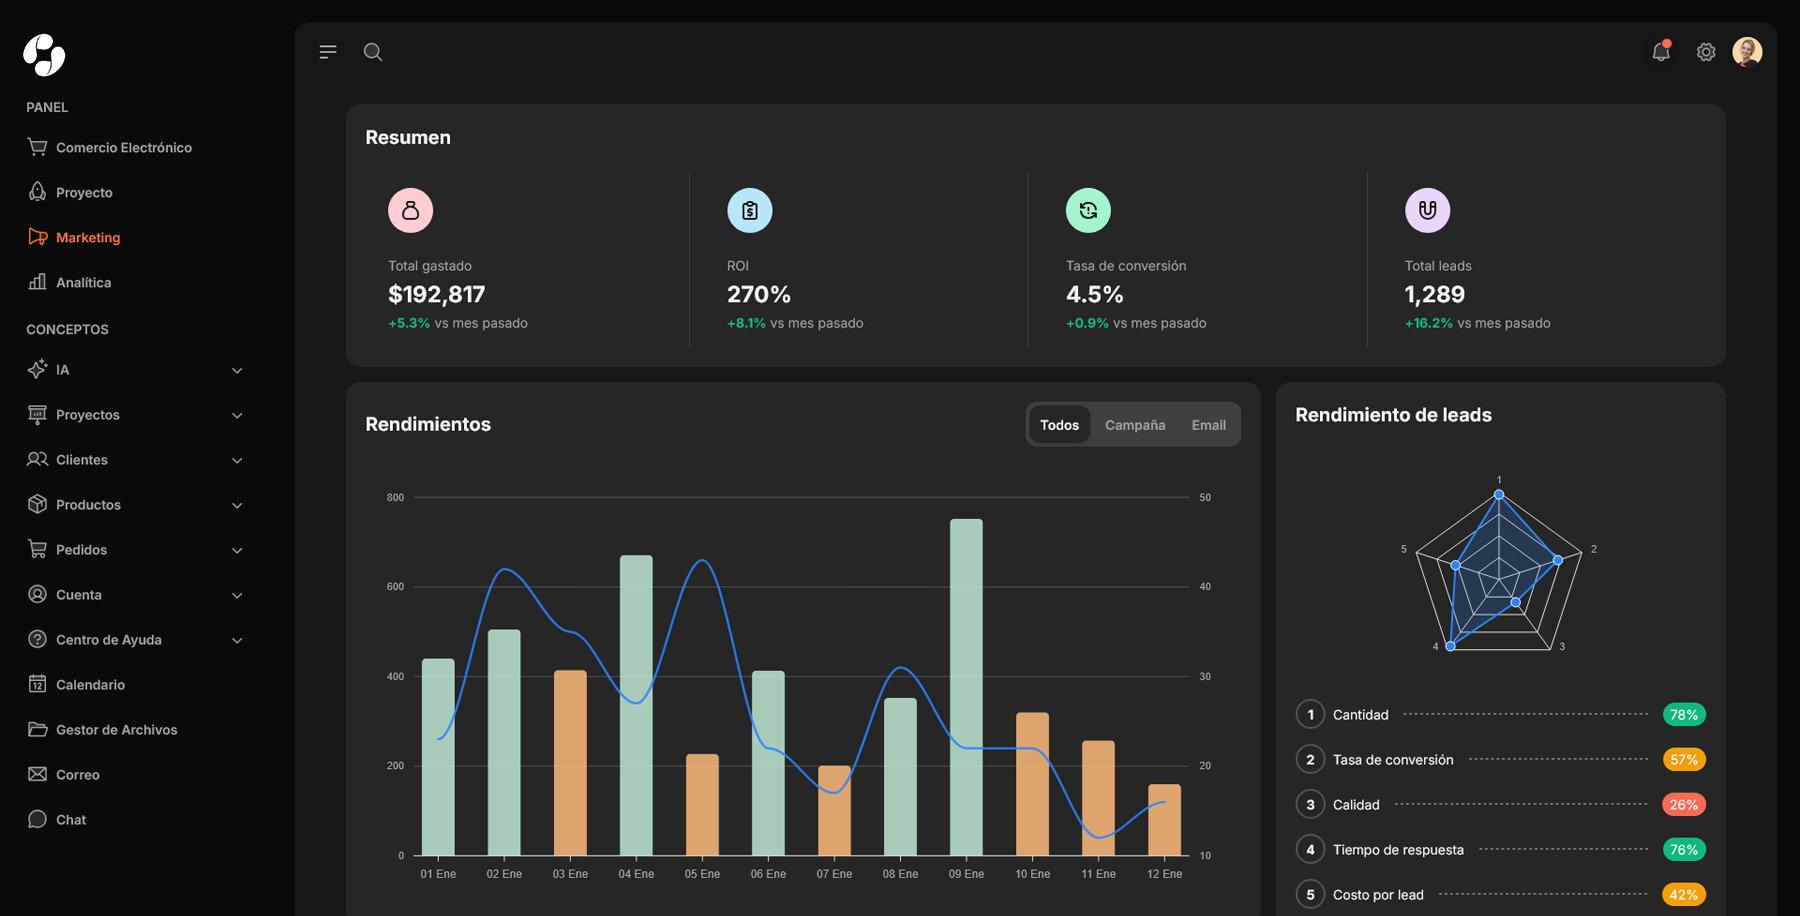Select the Email filter tab

click(x=1208, y=425)
